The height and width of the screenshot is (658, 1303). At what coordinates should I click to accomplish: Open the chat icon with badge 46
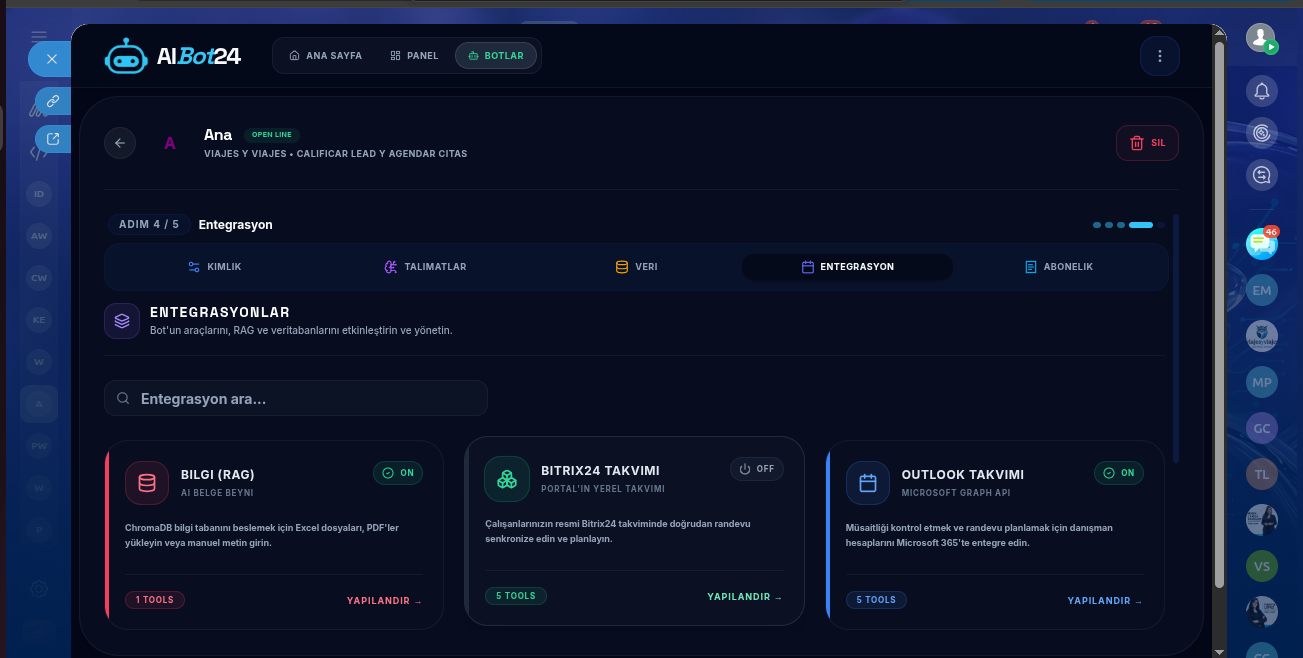tap(1262, 242)
